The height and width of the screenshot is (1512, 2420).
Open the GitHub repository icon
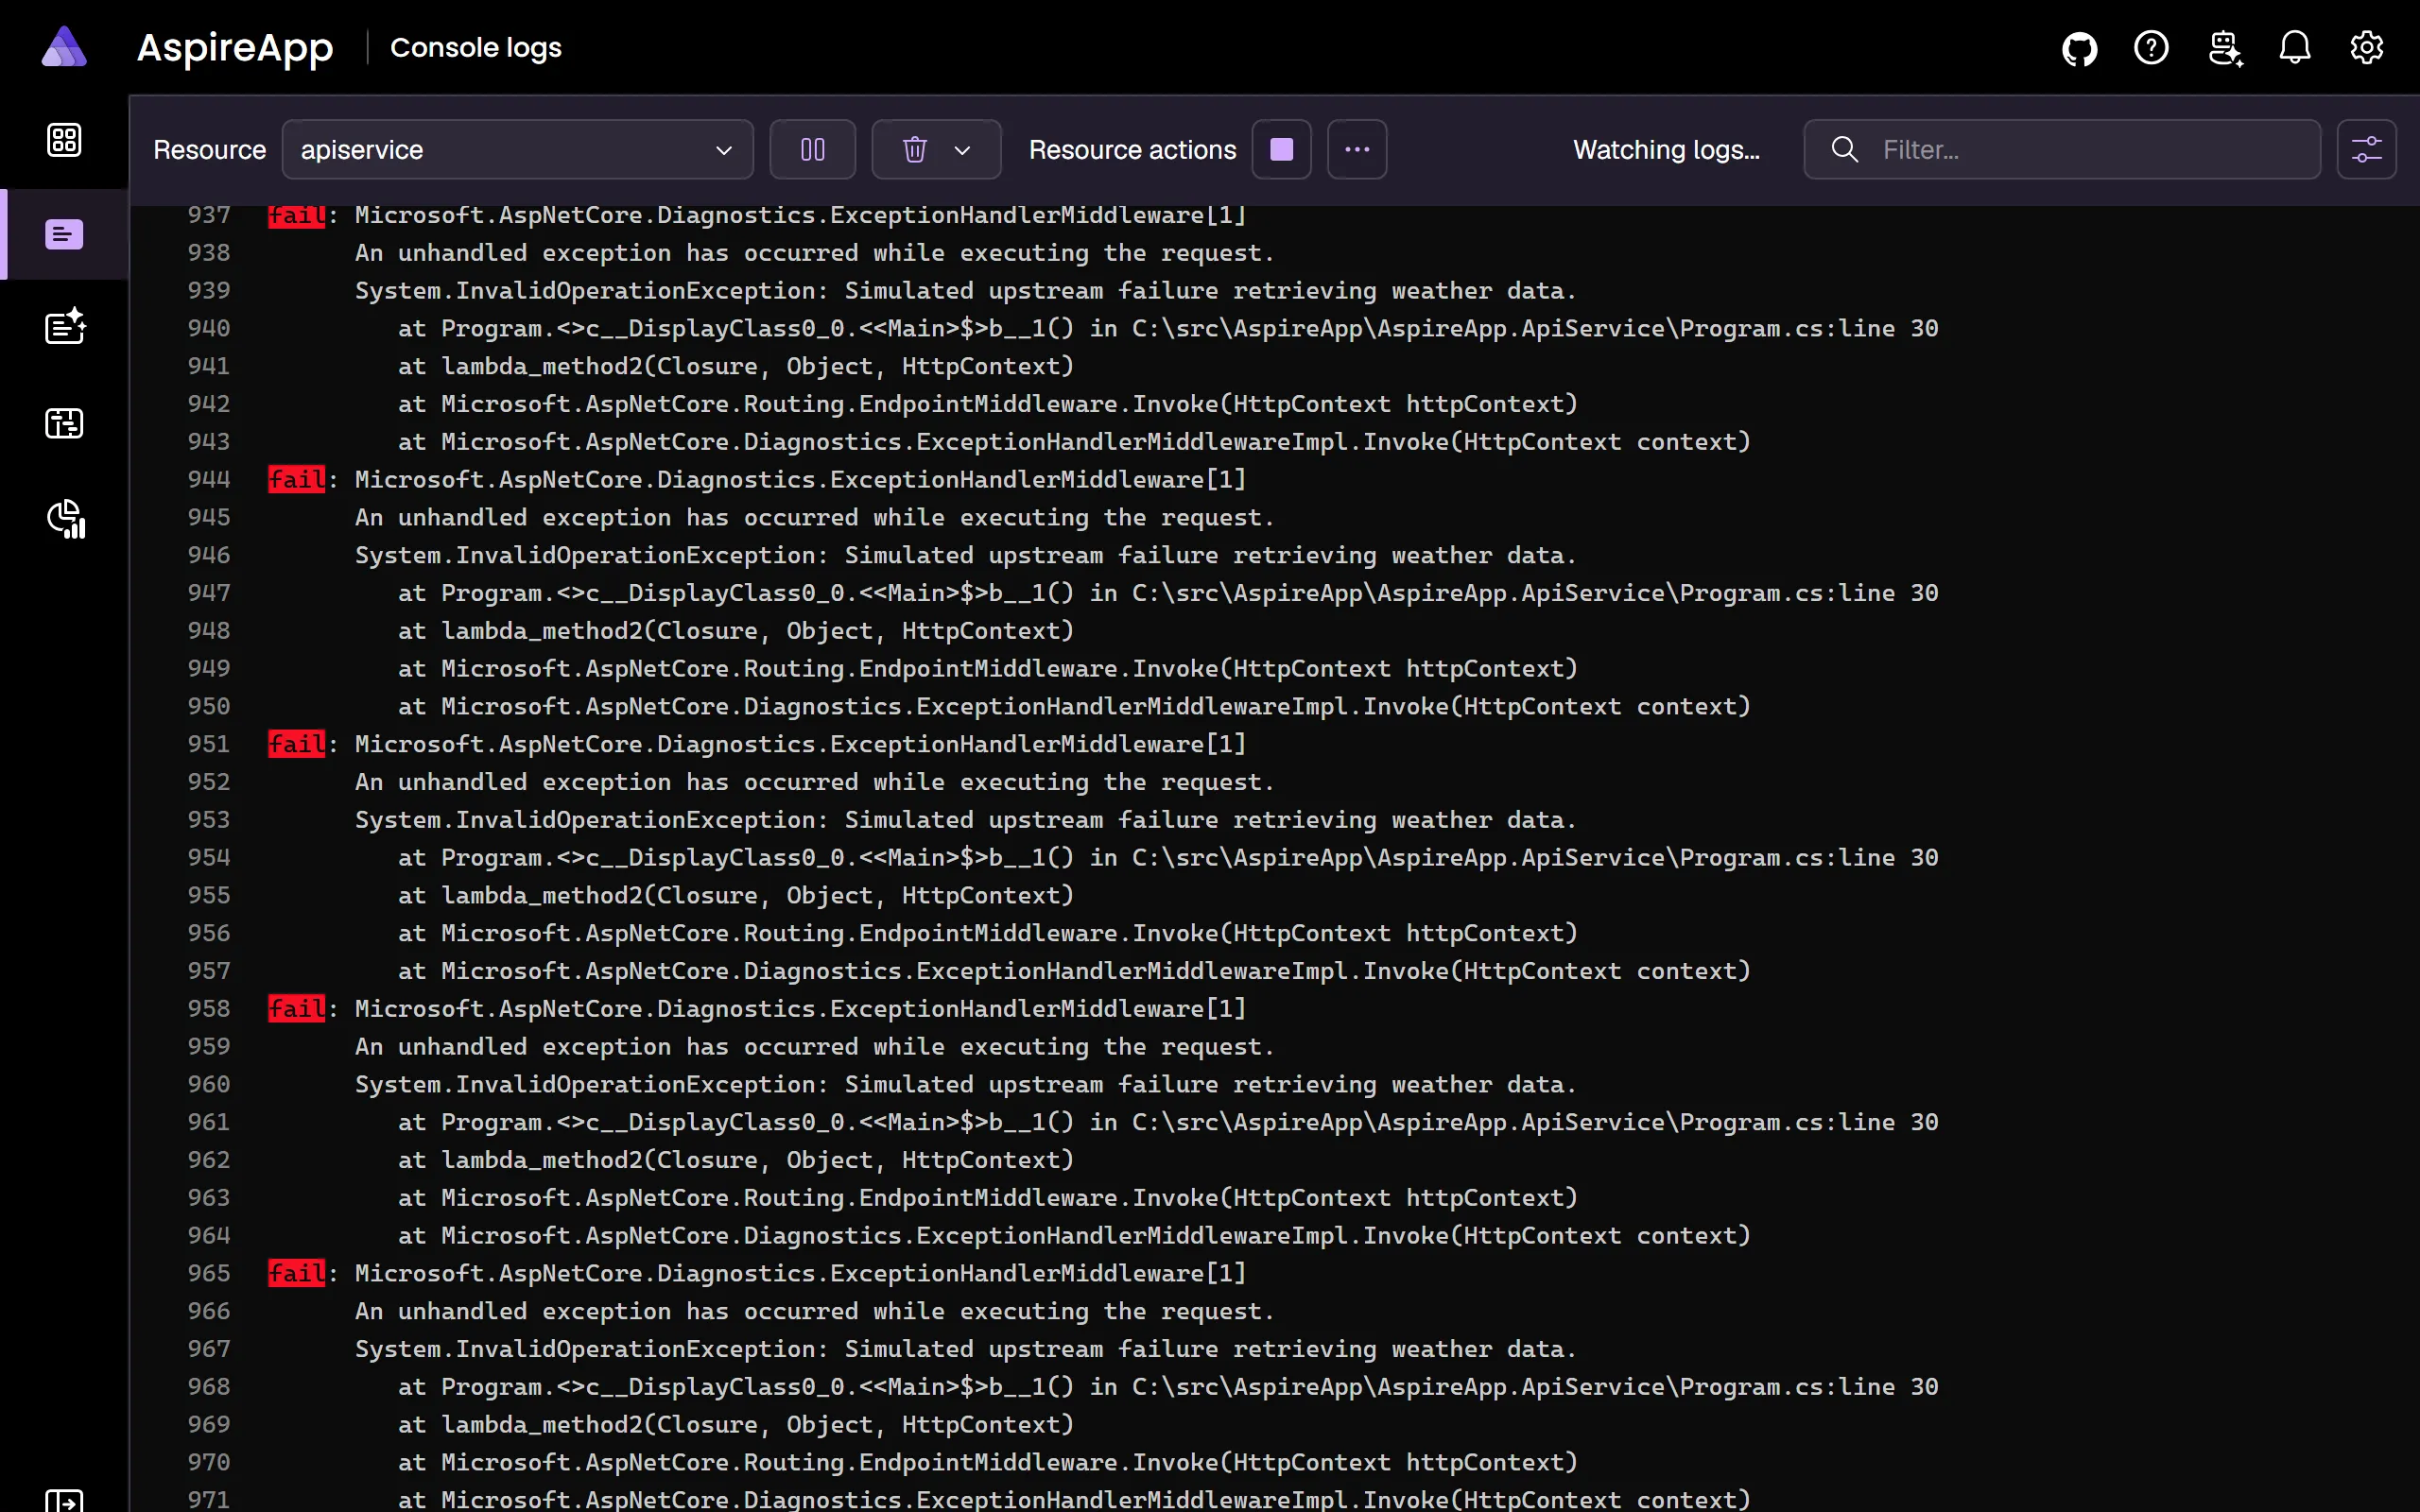2079,48
